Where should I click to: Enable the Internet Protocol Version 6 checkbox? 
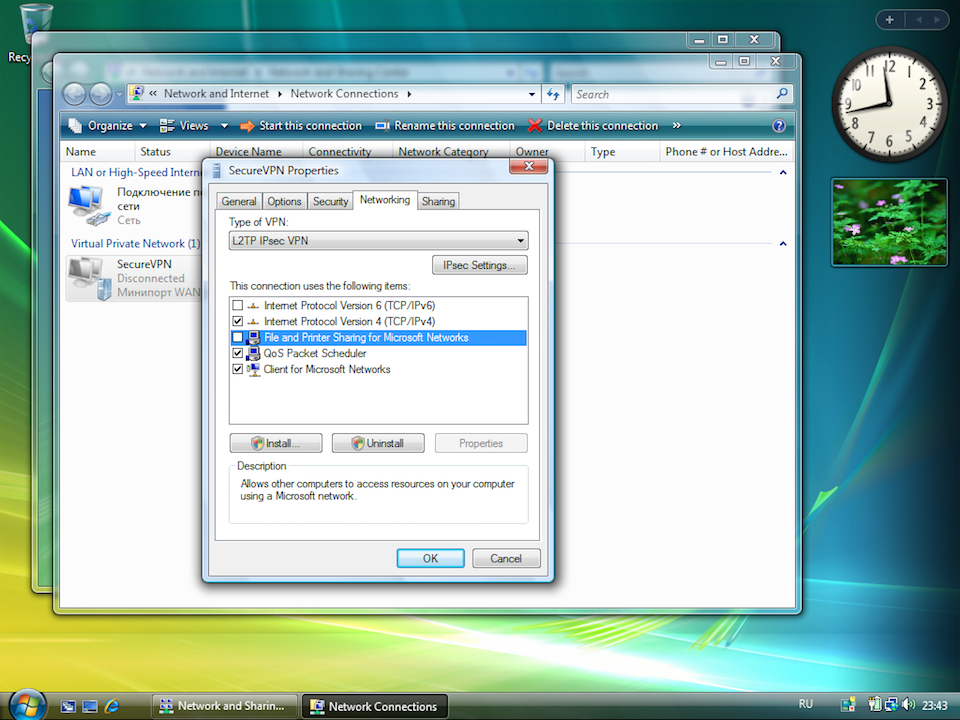point(238,305)
